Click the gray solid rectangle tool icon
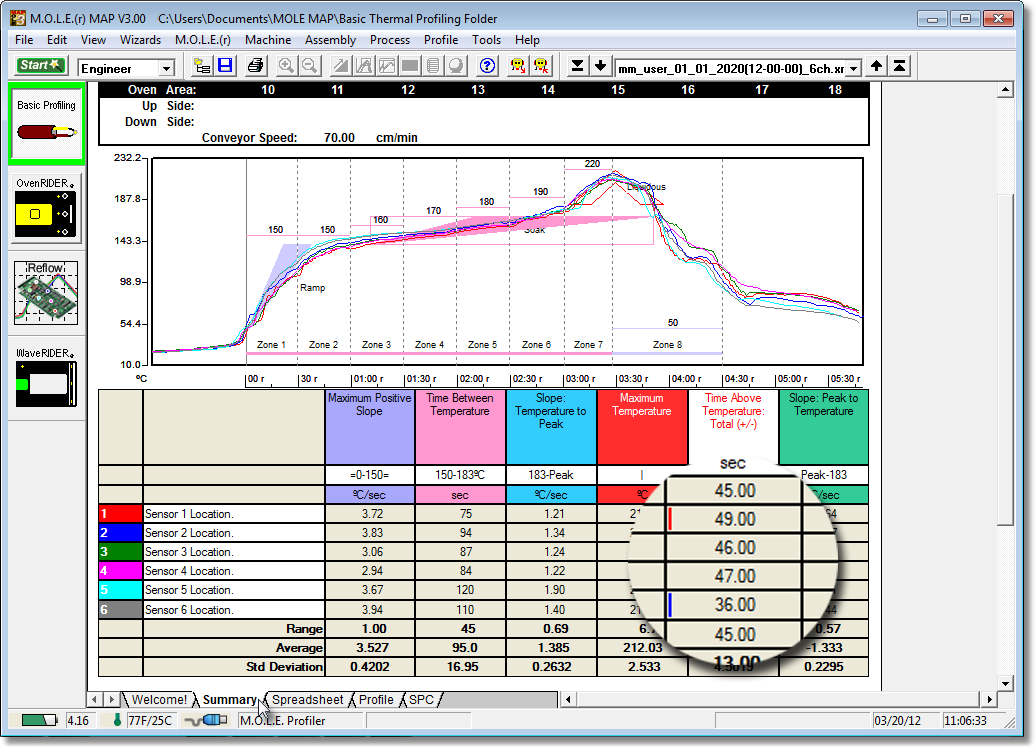Viewport: 1036px width, 749px height. 410,66
